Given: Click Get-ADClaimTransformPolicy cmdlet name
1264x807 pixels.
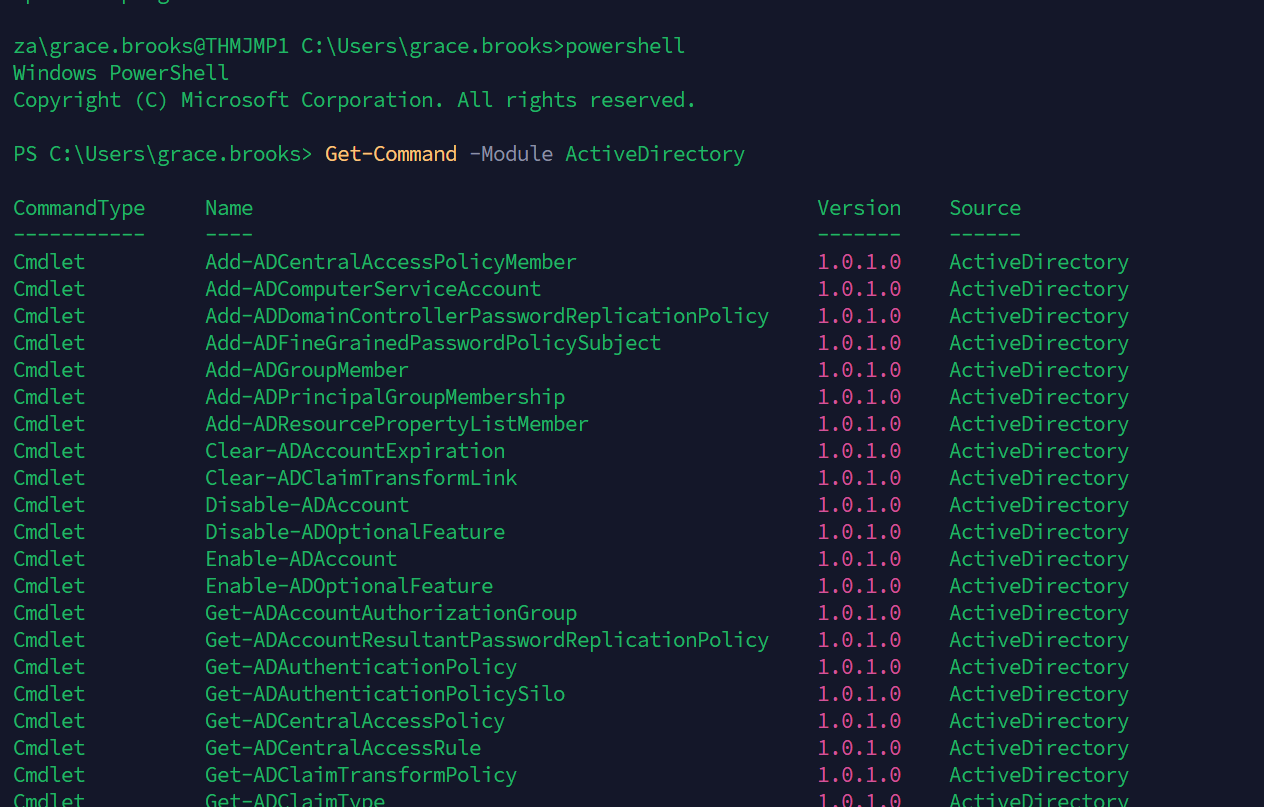Looking at the screenshot, I should [361, 775].
